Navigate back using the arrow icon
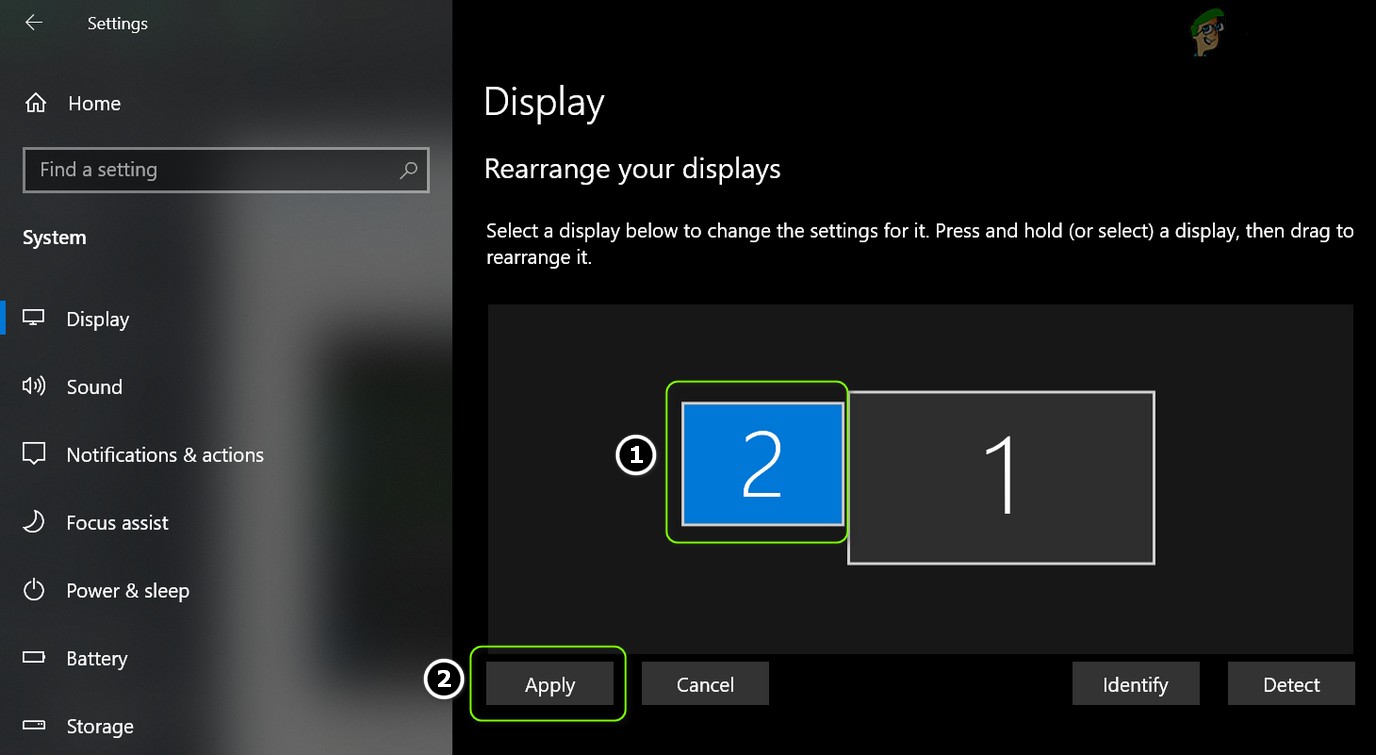The image size is (1376, 755). [x=33, y=22]
